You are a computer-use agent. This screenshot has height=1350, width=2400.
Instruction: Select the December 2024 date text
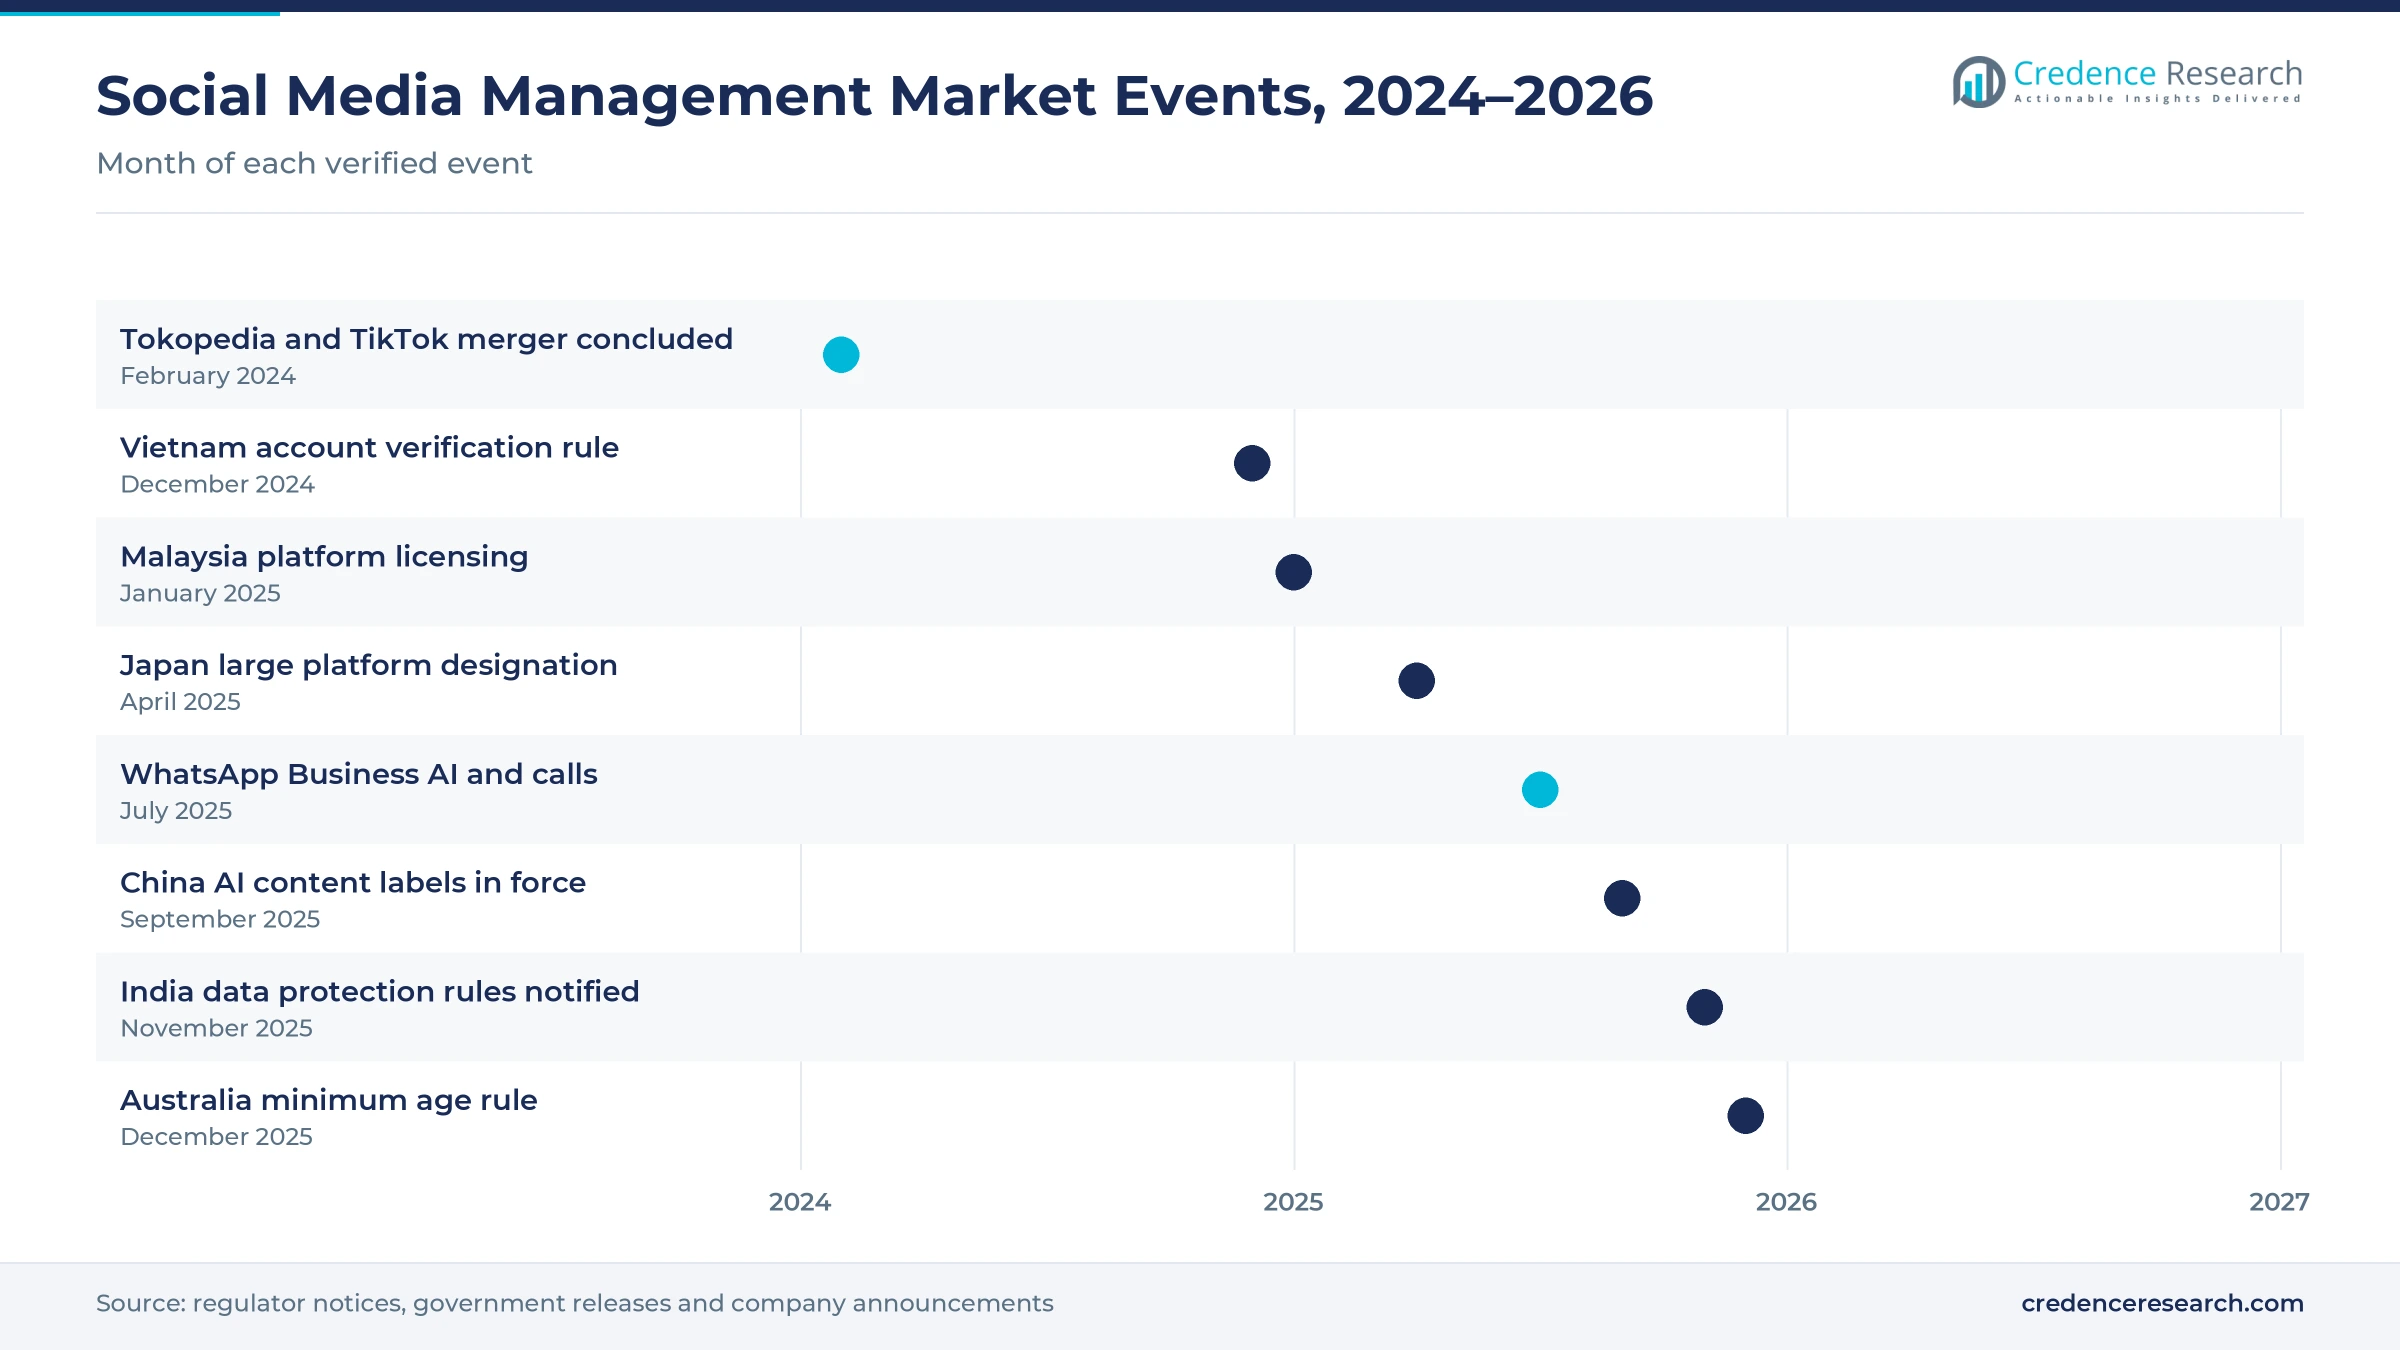coord(217,484)
